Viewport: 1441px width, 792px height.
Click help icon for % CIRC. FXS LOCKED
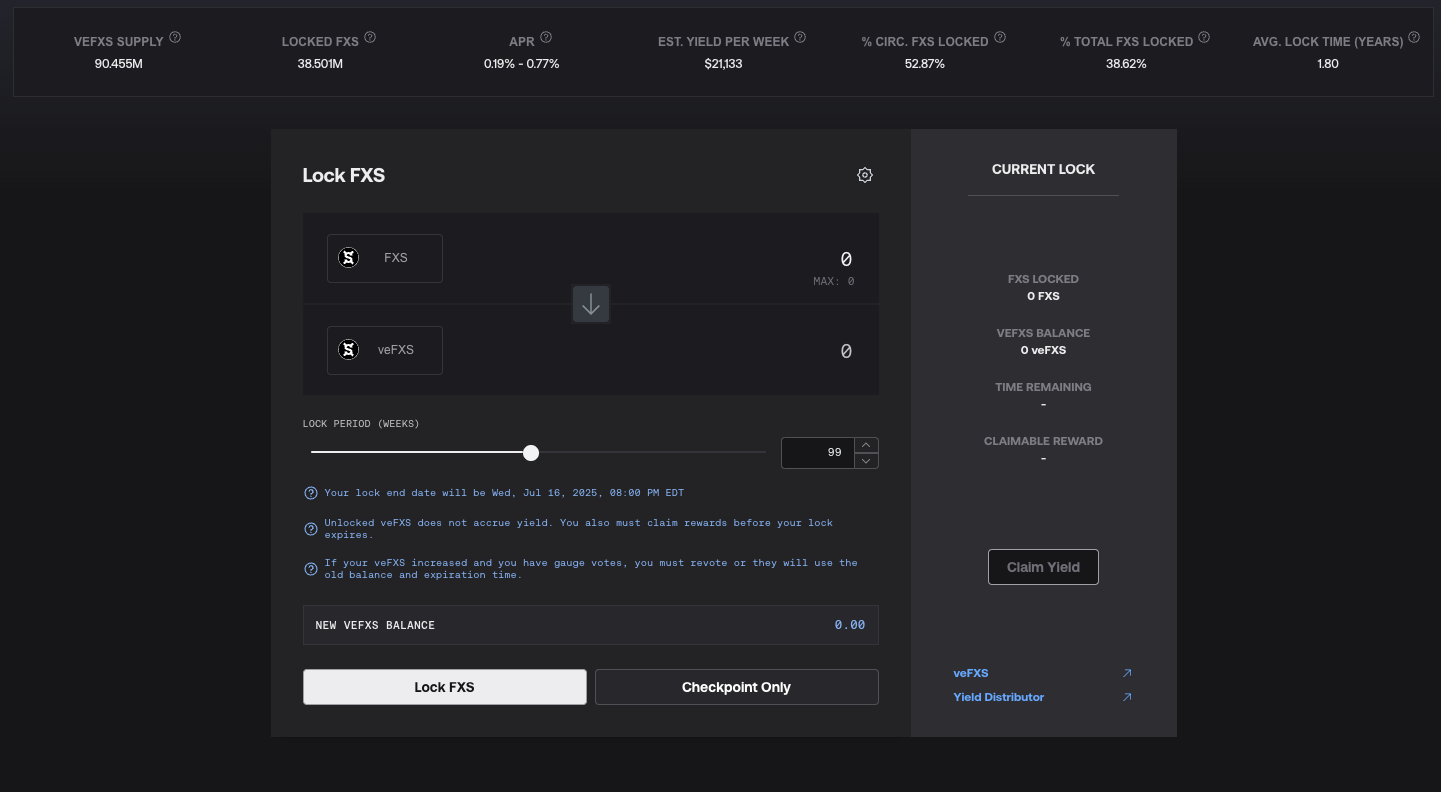click(x=1000, y=37)
